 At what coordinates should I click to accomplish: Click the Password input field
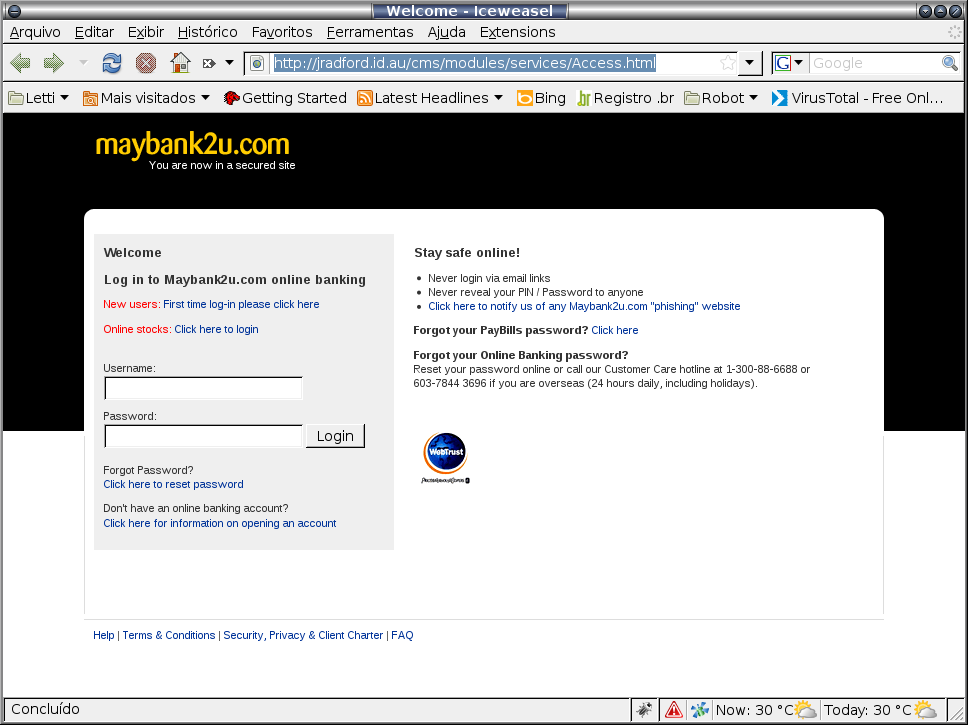(x=204, y=436)
